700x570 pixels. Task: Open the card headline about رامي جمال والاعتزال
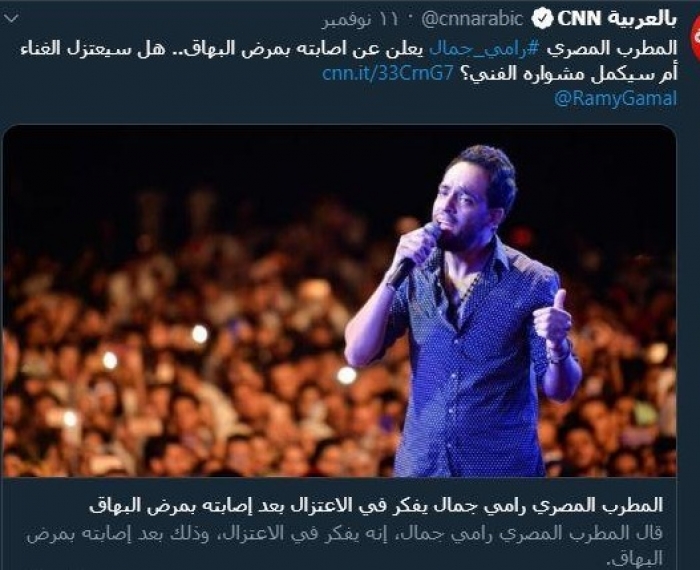[376, 506]
